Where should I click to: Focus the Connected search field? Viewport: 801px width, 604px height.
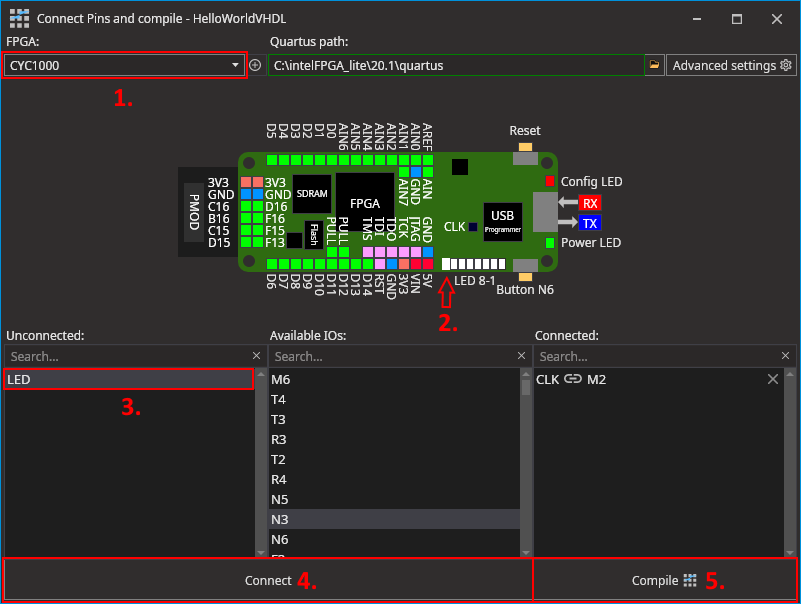657,356
